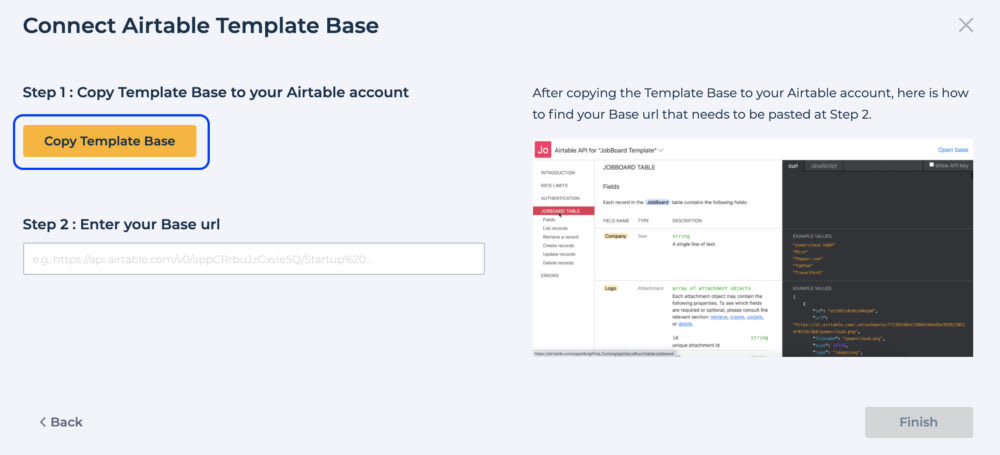Select the "Connect Airtable Template Base" title
The image size is (1000, 455).
tap(201, 26)
